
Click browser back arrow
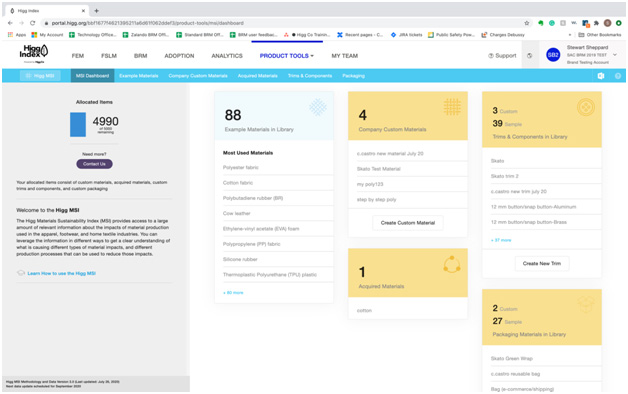(10, 23)
